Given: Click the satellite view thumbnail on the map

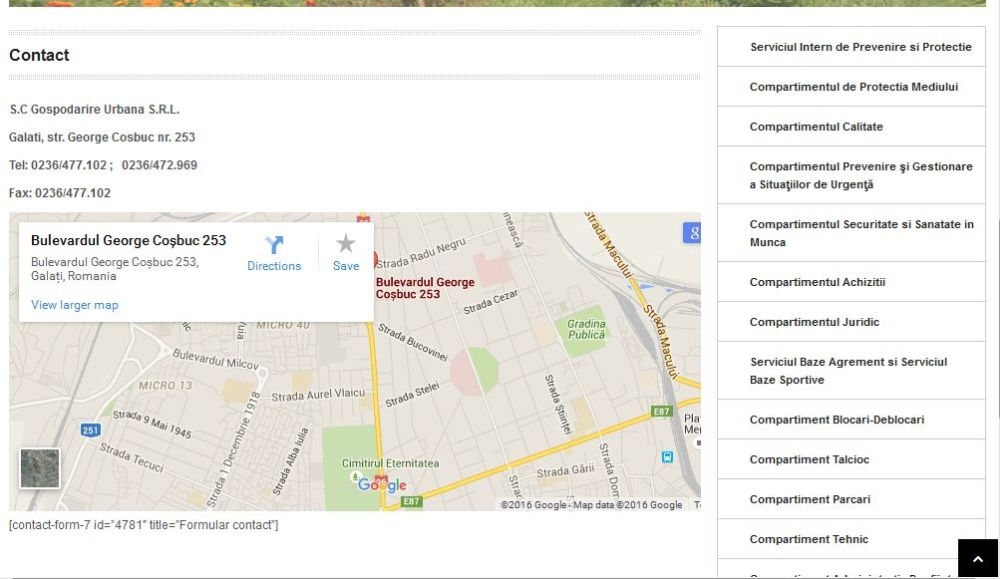Looking at the screenshot, I should coord(38,467).
